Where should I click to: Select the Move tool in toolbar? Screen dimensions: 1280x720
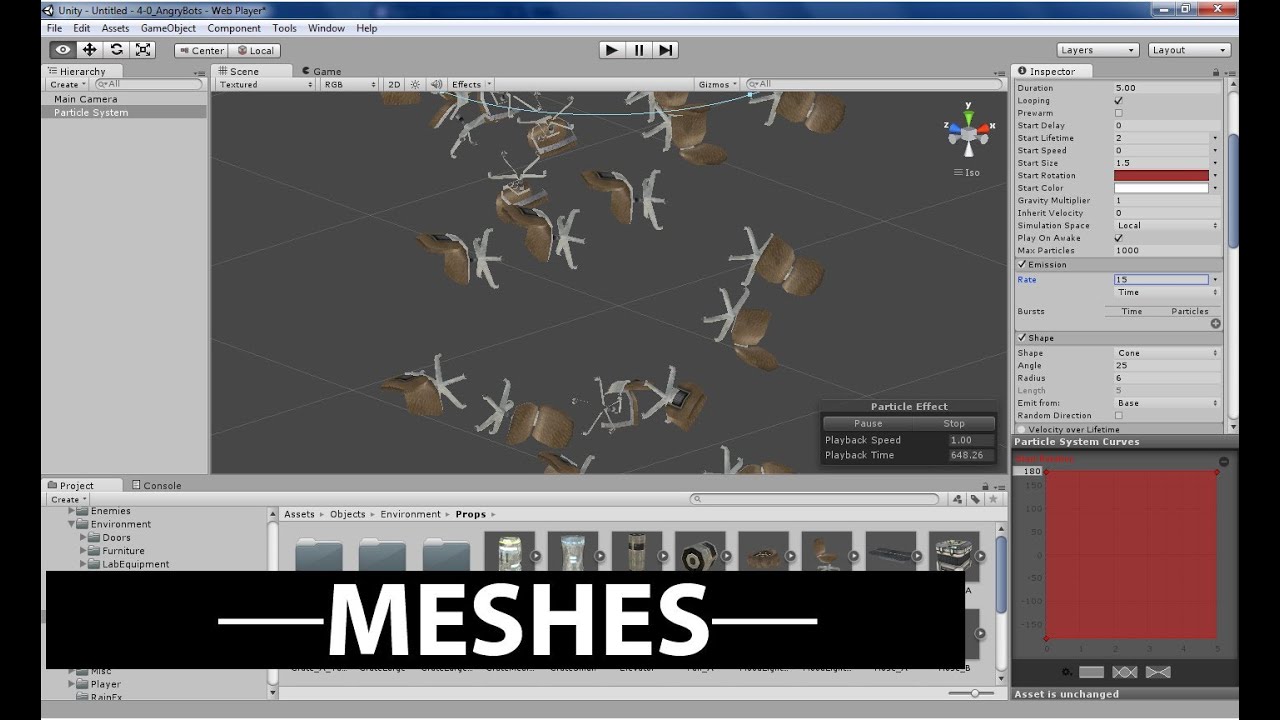pyautogui.click(x=89, y=50)
